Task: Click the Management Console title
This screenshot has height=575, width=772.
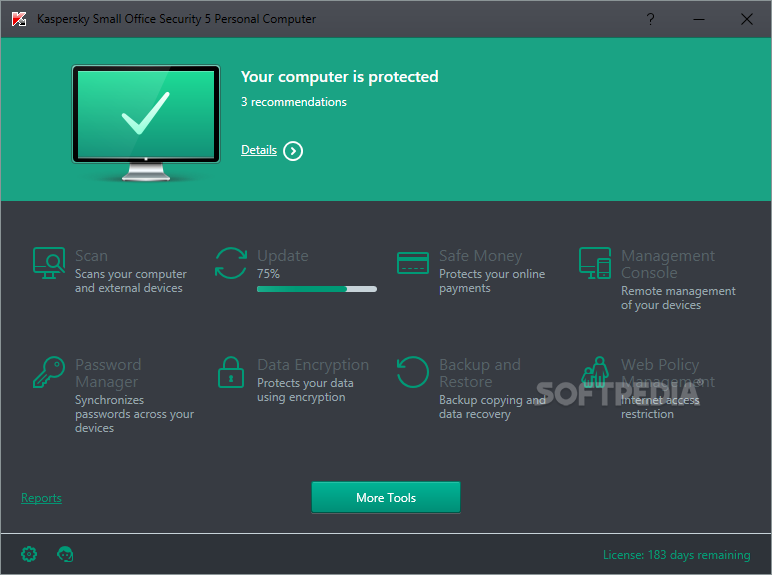Action: pos(668,264)
